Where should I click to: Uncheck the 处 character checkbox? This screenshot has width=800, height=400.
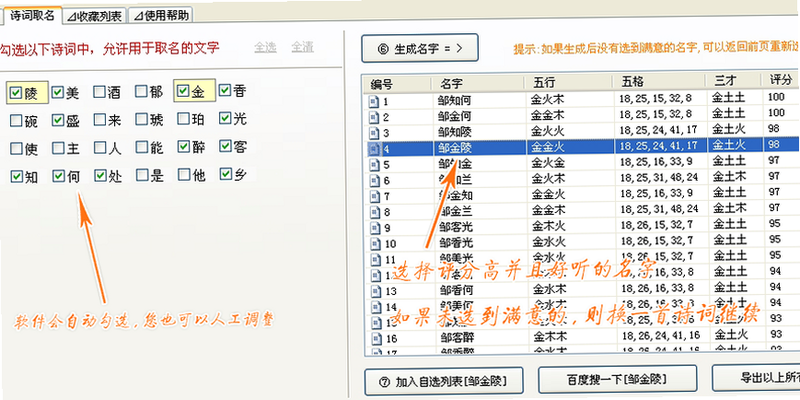(x=100, y=176)
